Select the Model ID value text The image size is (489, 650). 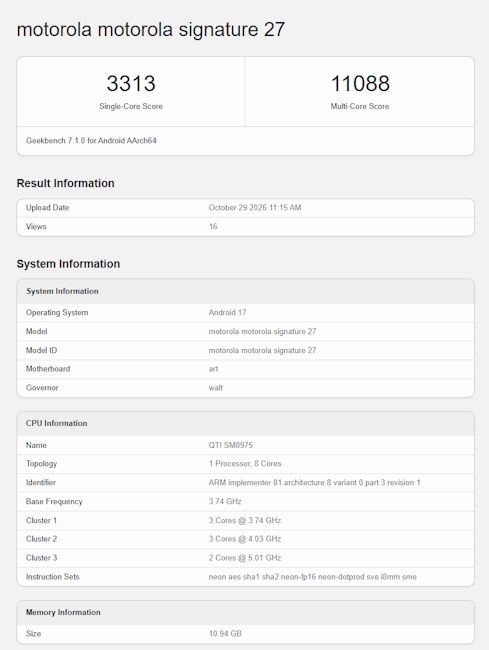pyautogui.click(x=262, y=350)
